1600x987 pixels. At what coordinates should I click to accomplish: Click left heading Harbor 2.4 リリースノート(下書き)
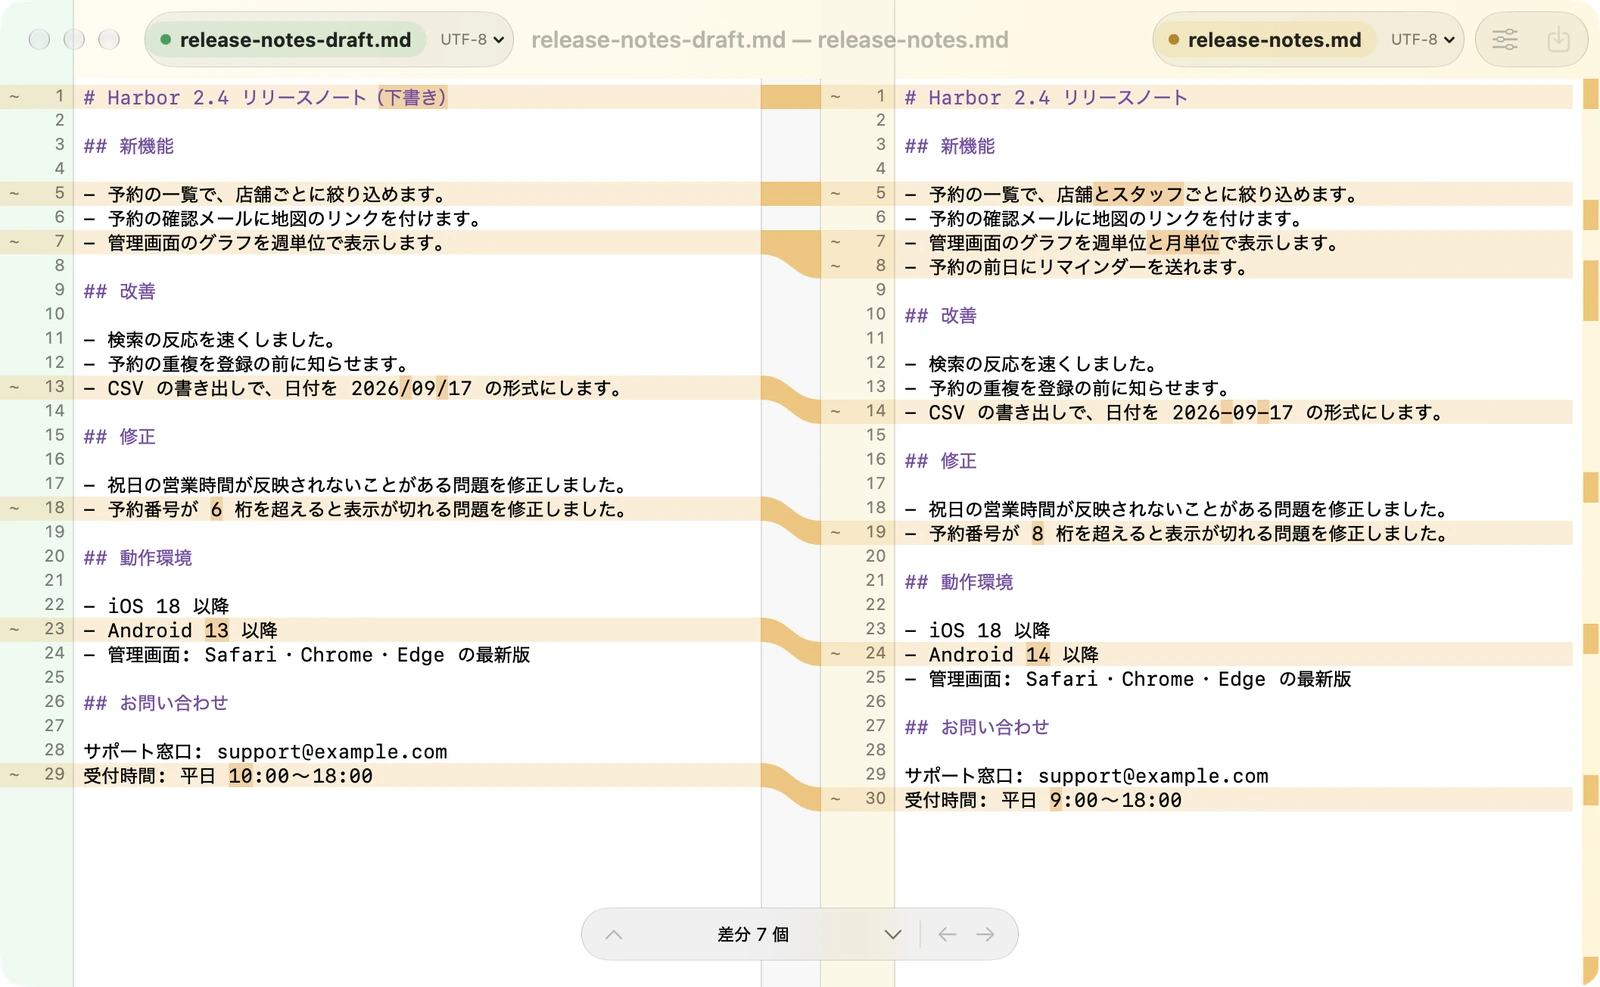pyautogui.click(x=265, y=97)
